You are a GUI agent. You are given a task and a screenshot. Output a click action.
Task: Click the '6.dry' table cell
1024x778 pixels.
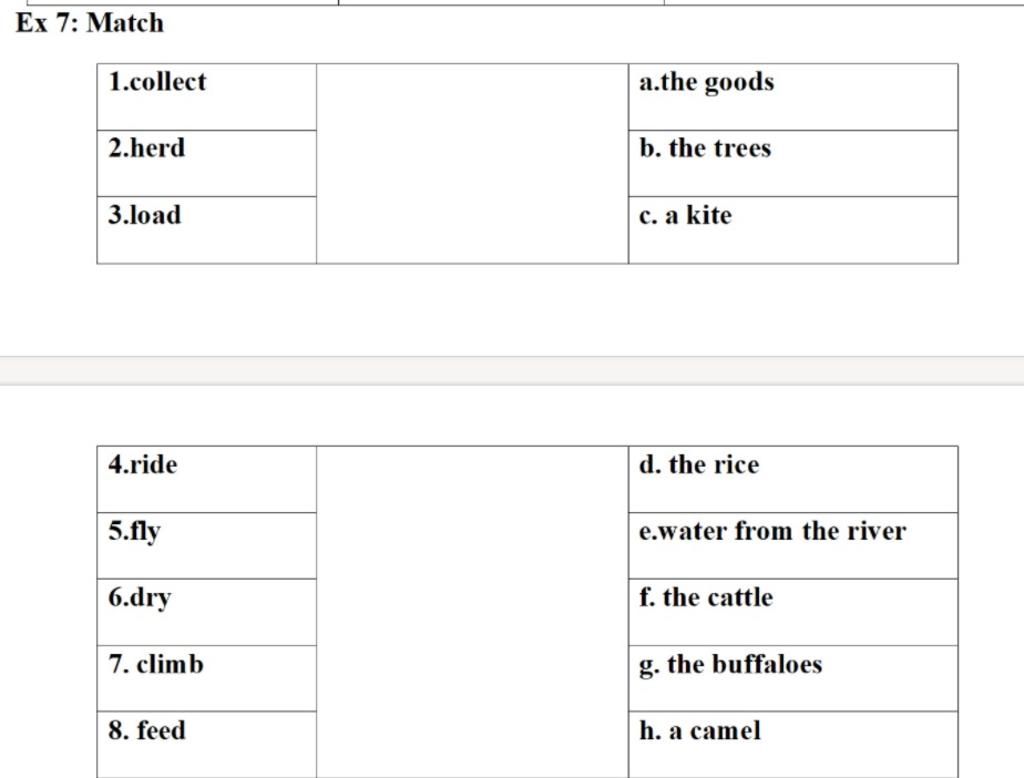206,612
